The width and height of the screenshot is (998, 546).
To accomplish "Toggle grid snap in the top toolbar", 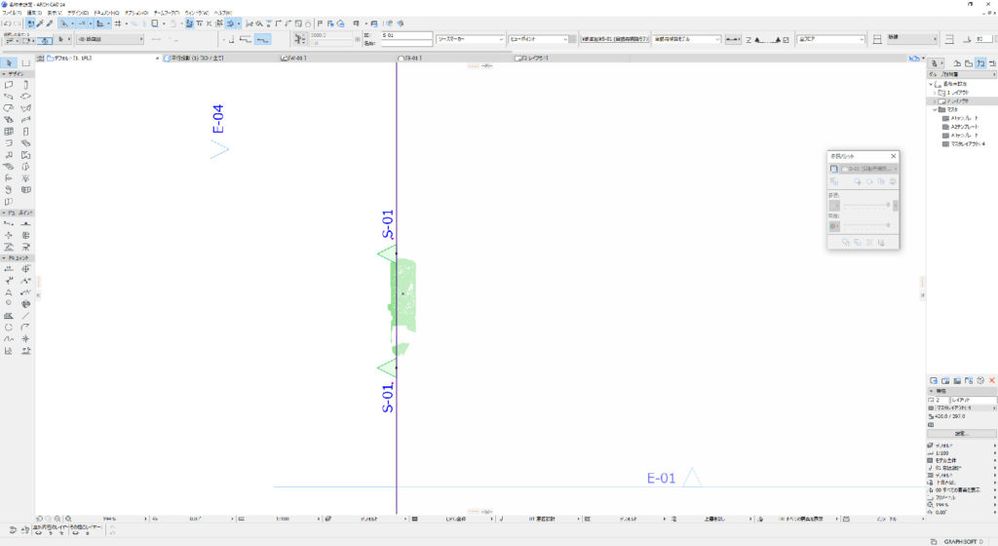I will click(x=118, y=24).
